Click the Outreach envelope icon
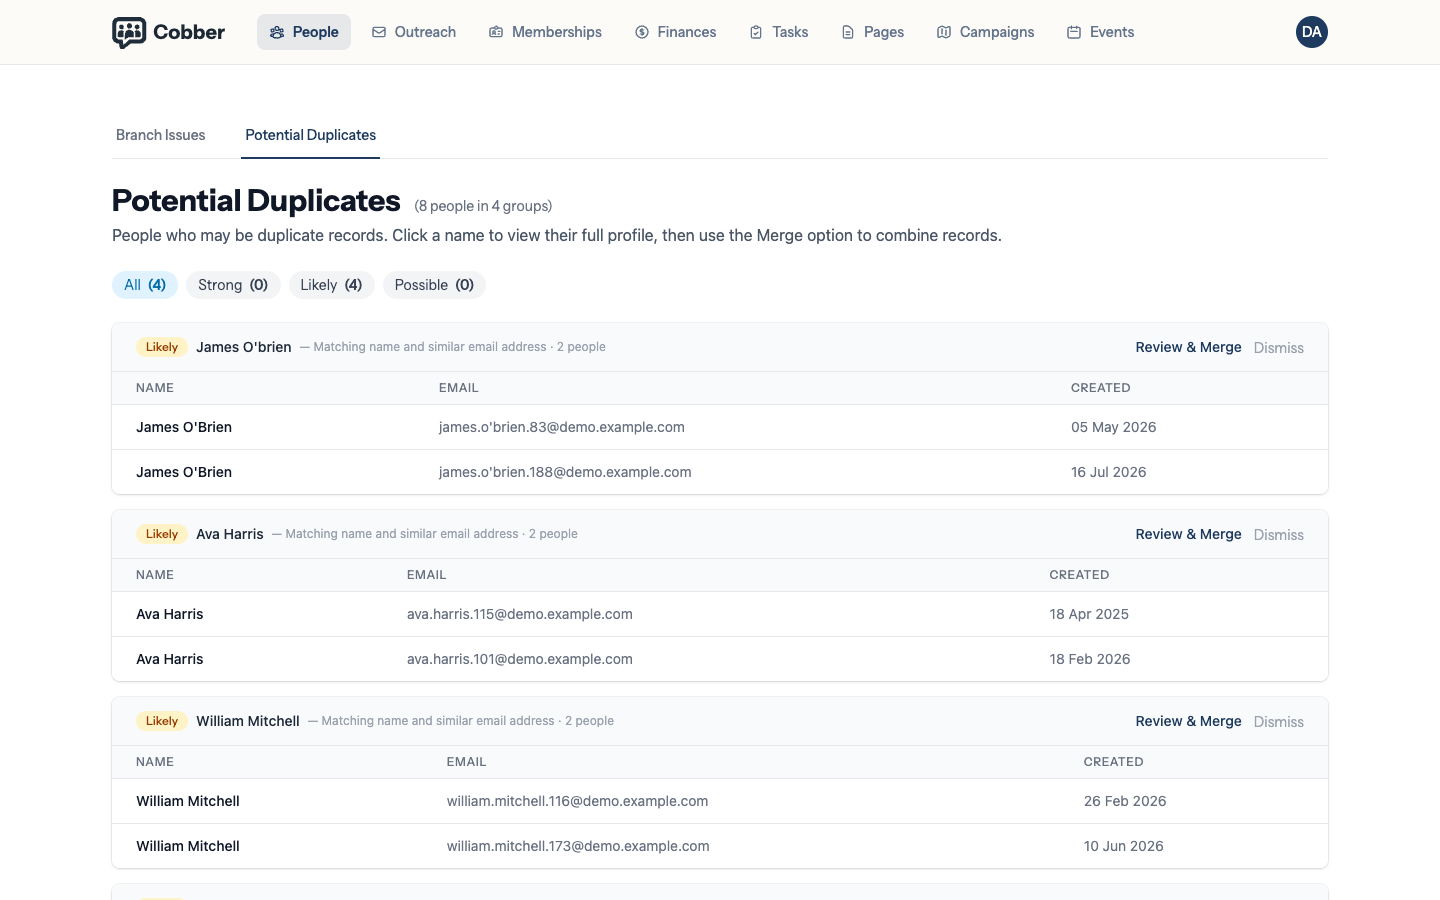The height and width of the screenshot is (900, 1440). (379, 32)
